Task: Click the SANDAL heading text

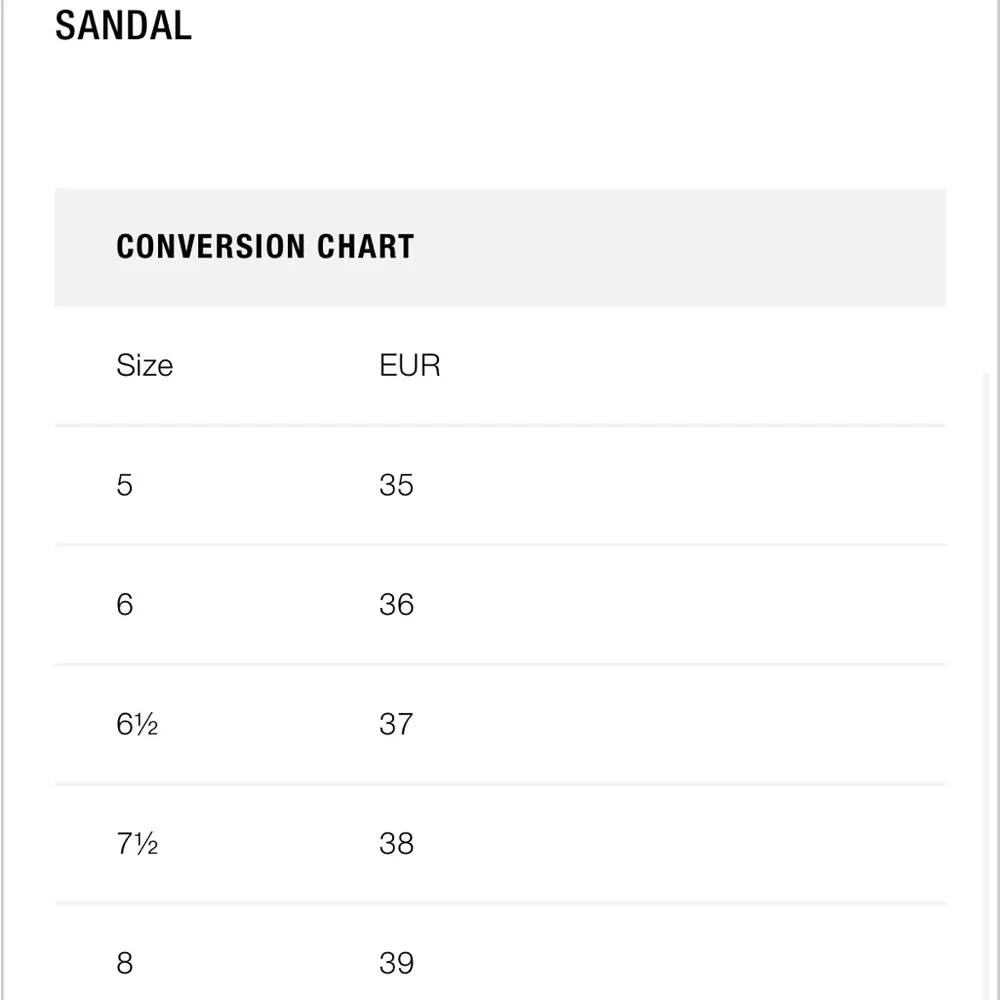Action: pos(123,26)
